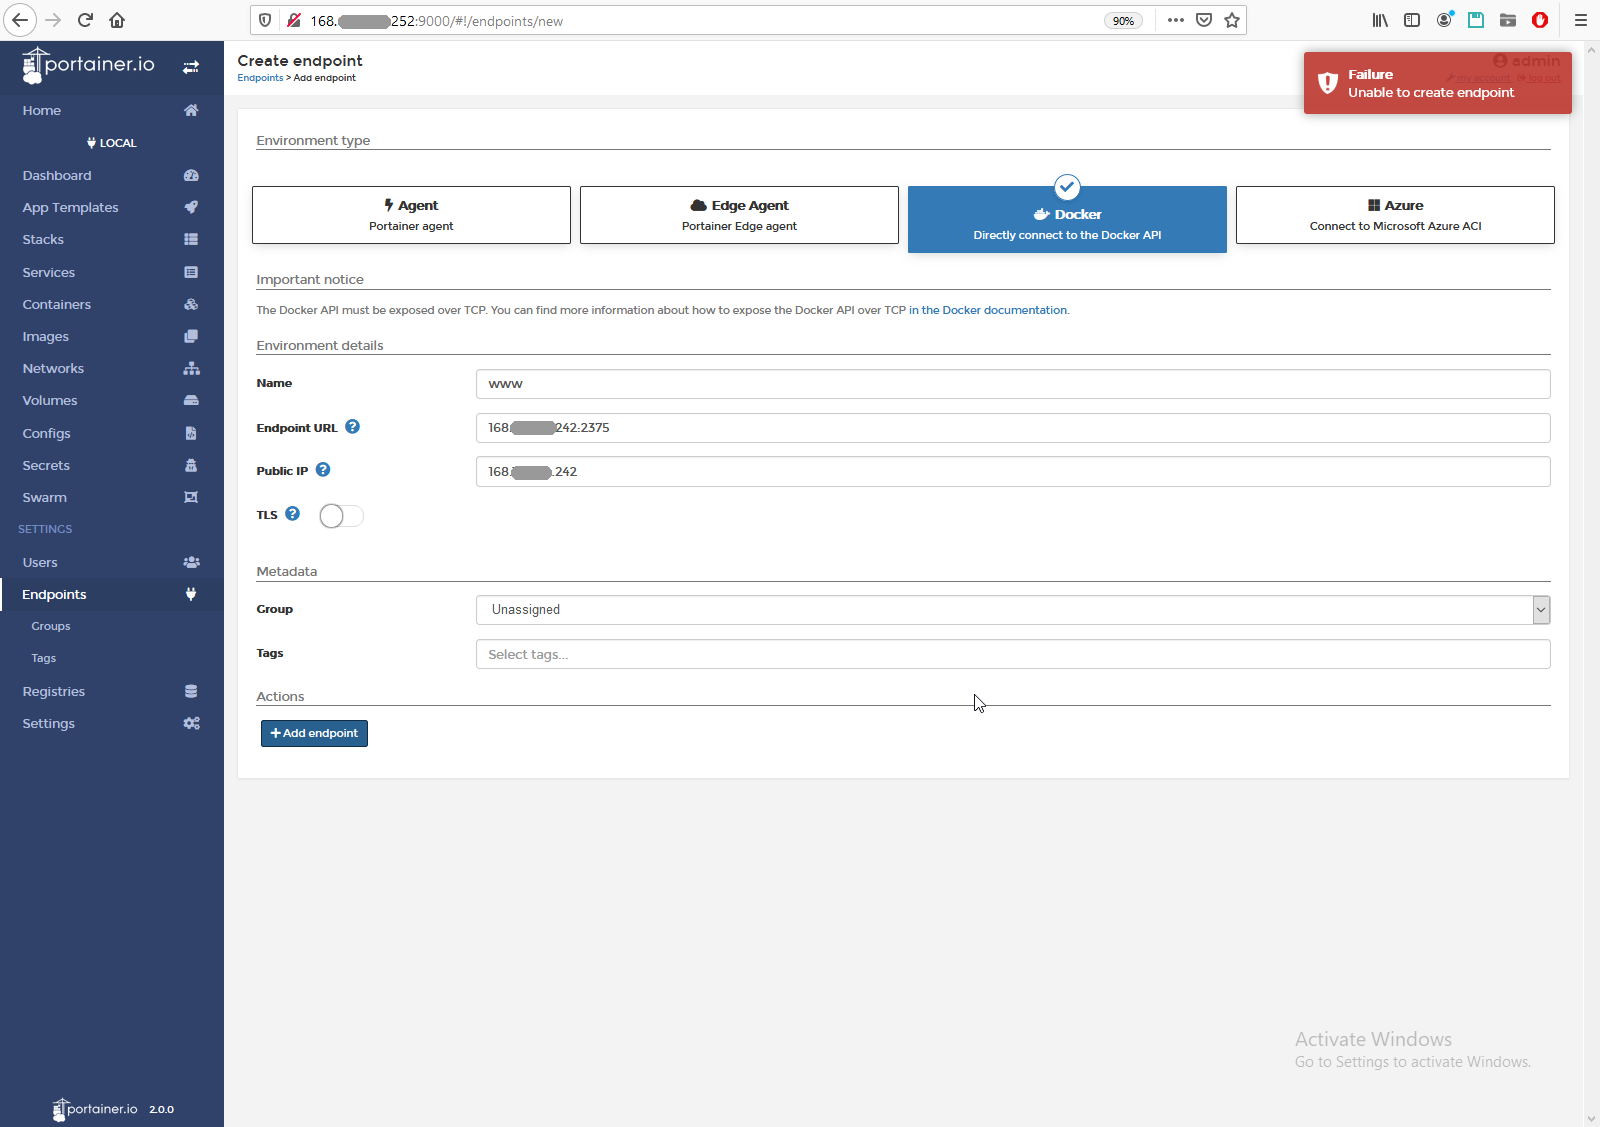Click the Public IP input field
Image resolution: width=1600 pixels, height=1127 pixels.
point(1013,472)
